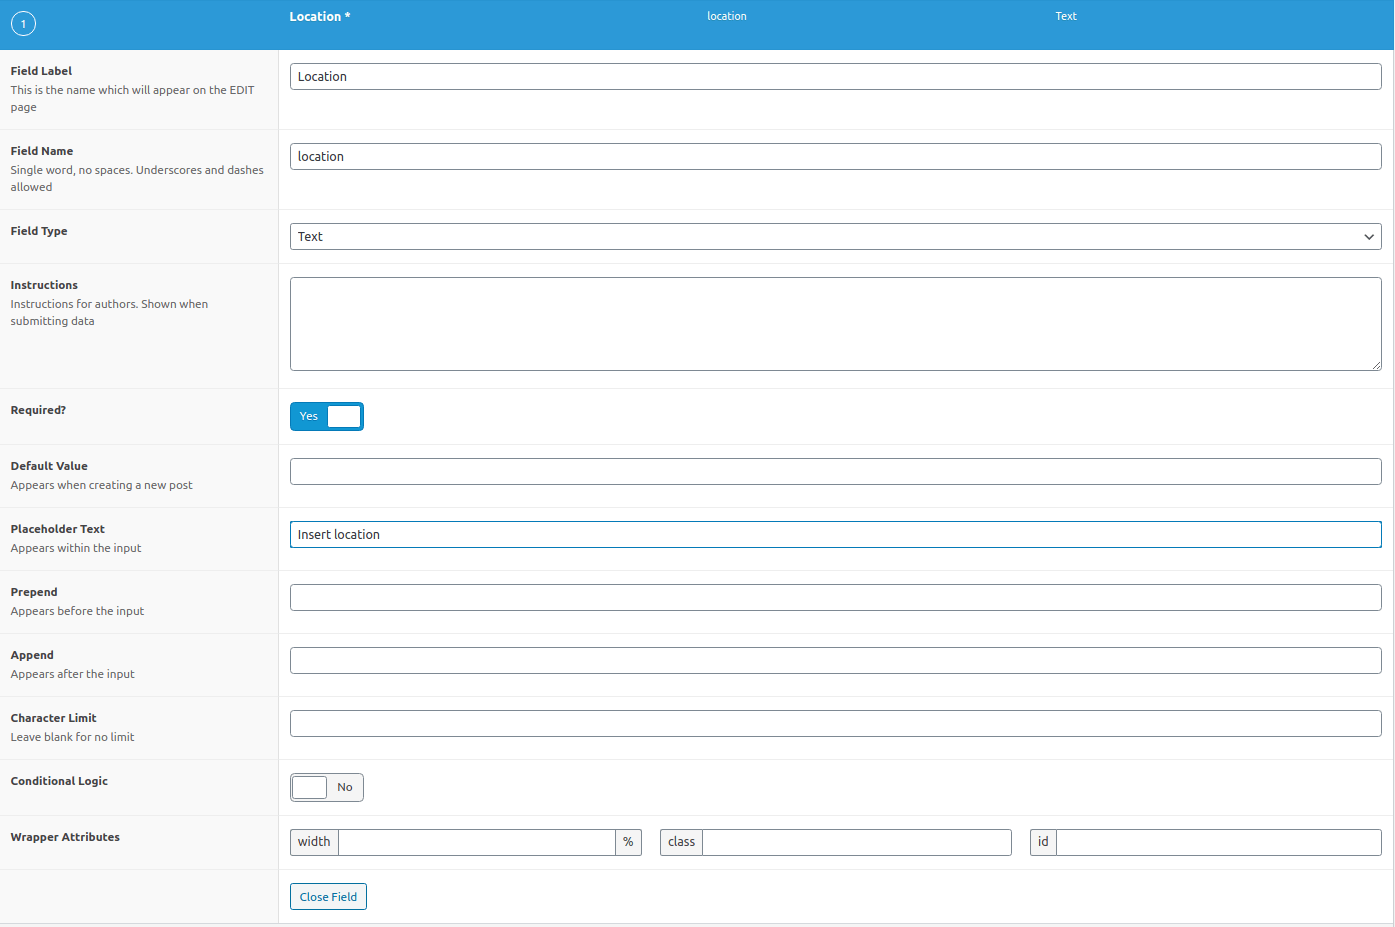1395x927 pixels.
Task: Click the Character Limit input field
Action: coord(835,723)
